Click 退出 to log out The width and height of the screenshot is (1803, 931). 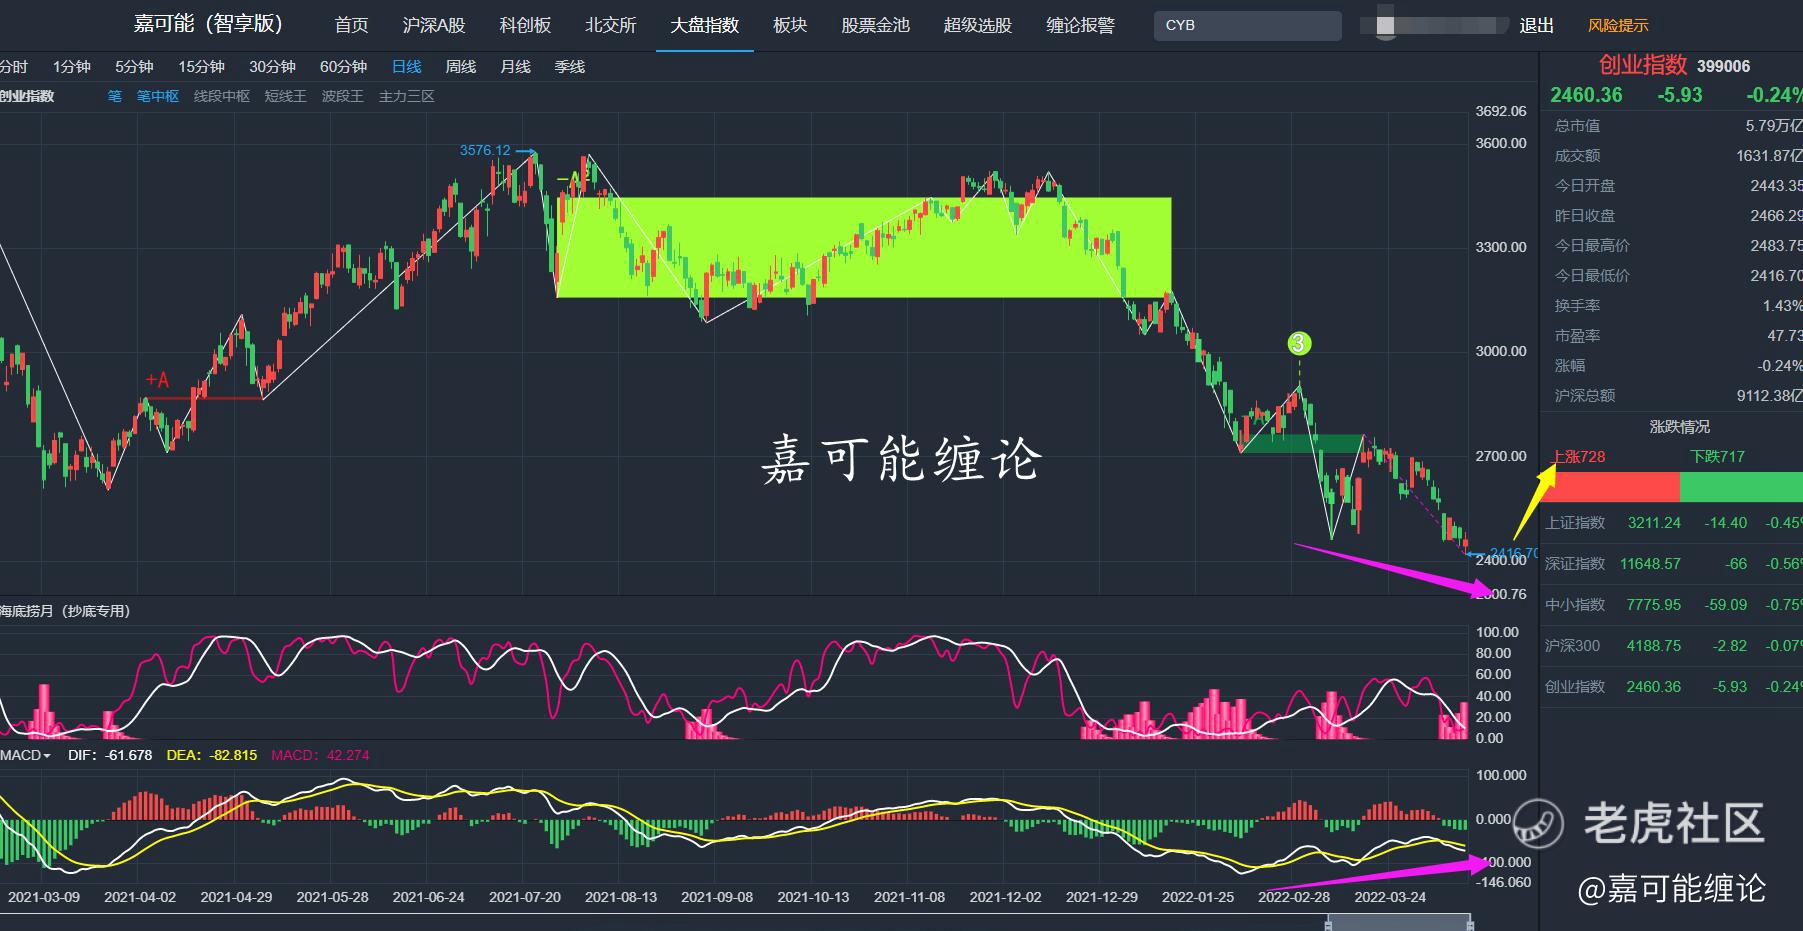1536,25
